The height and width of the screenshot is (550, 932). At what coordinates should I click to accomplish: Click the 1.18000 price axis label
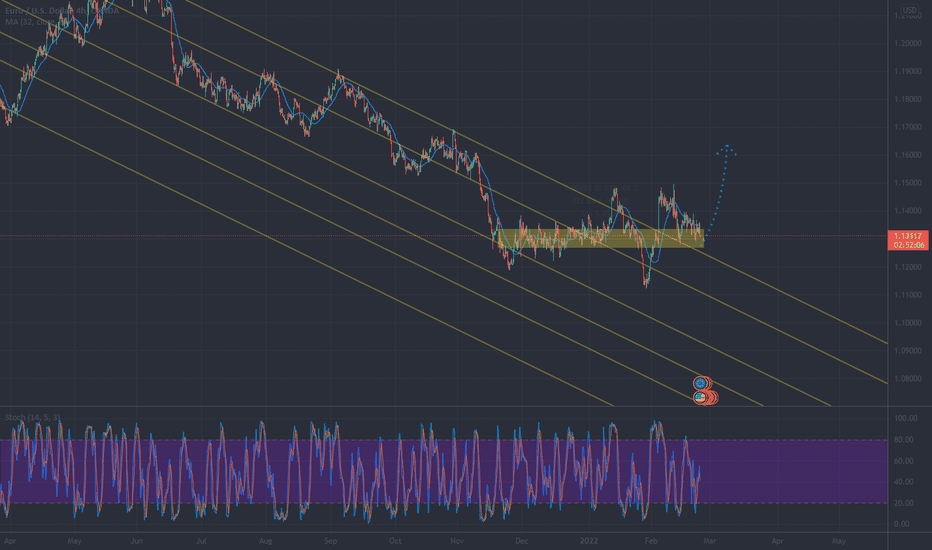coord(908,99)
